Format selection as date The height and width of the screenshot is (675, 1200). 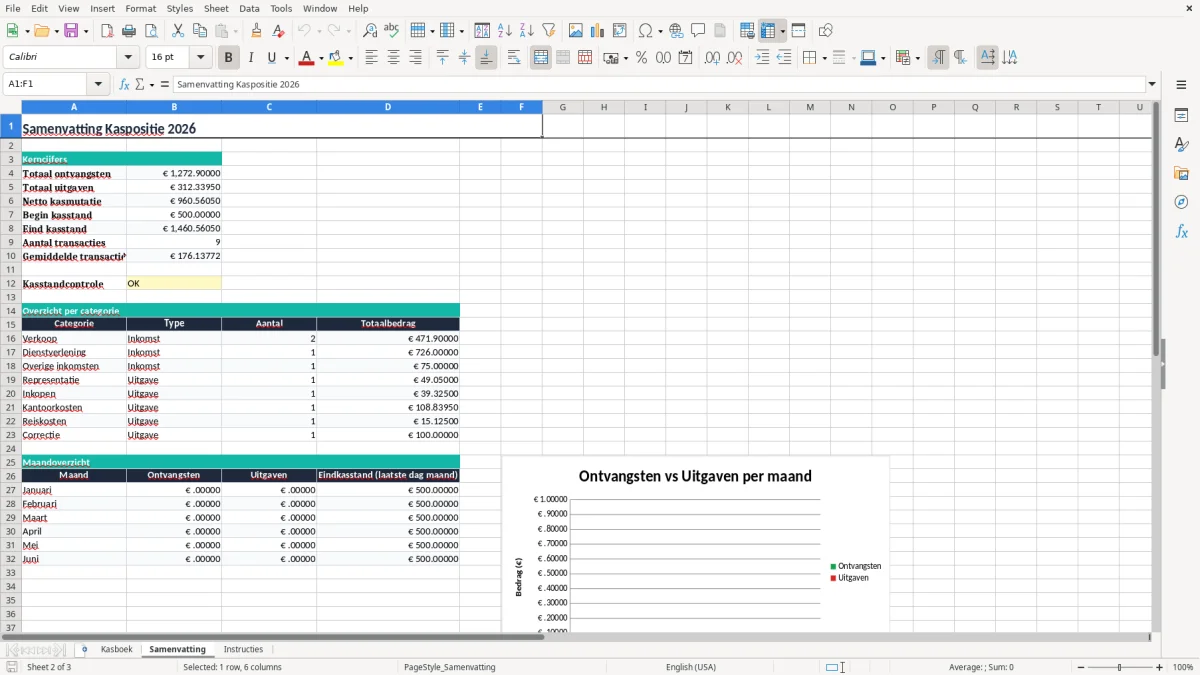point(685,58)
